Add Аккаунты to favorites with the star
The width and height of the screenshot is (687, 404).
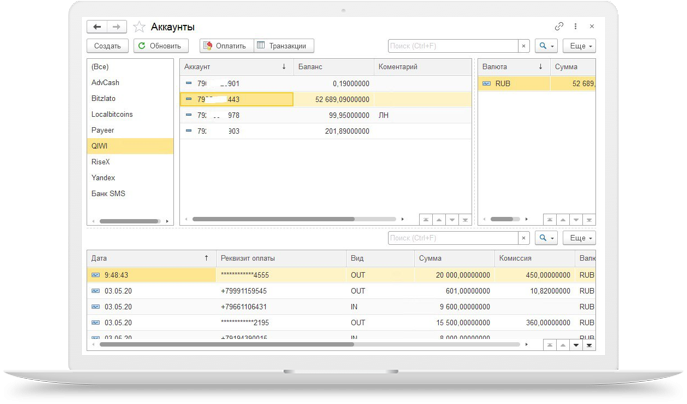pos(139,27)
